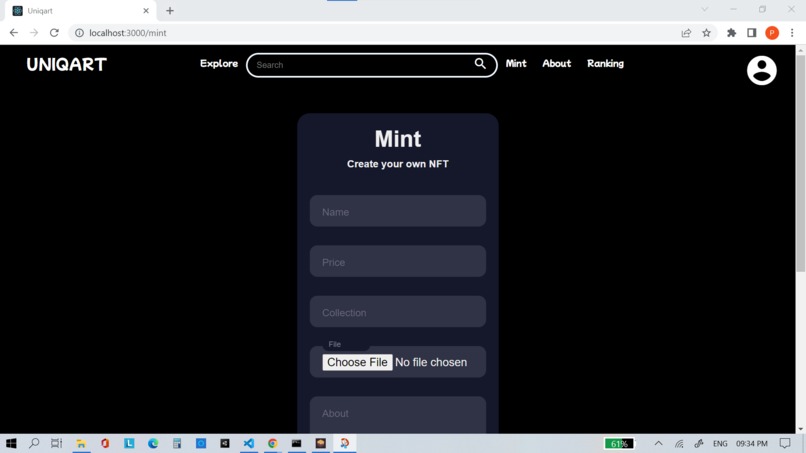Bookmark this page with the star icon
806x453 pixels.
click(x=706, y=33)
